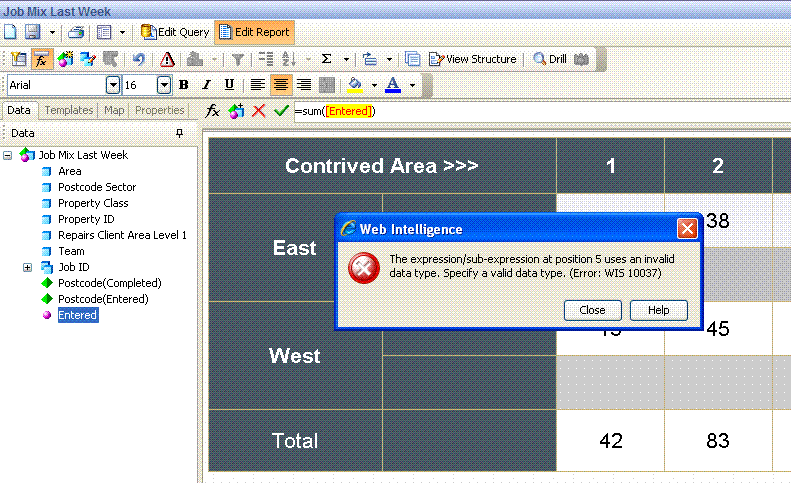Viewport: 791px width, 483px height.
Task: Toggle Bold formatting
Action: pyautogui.click(x=184, y=85)
